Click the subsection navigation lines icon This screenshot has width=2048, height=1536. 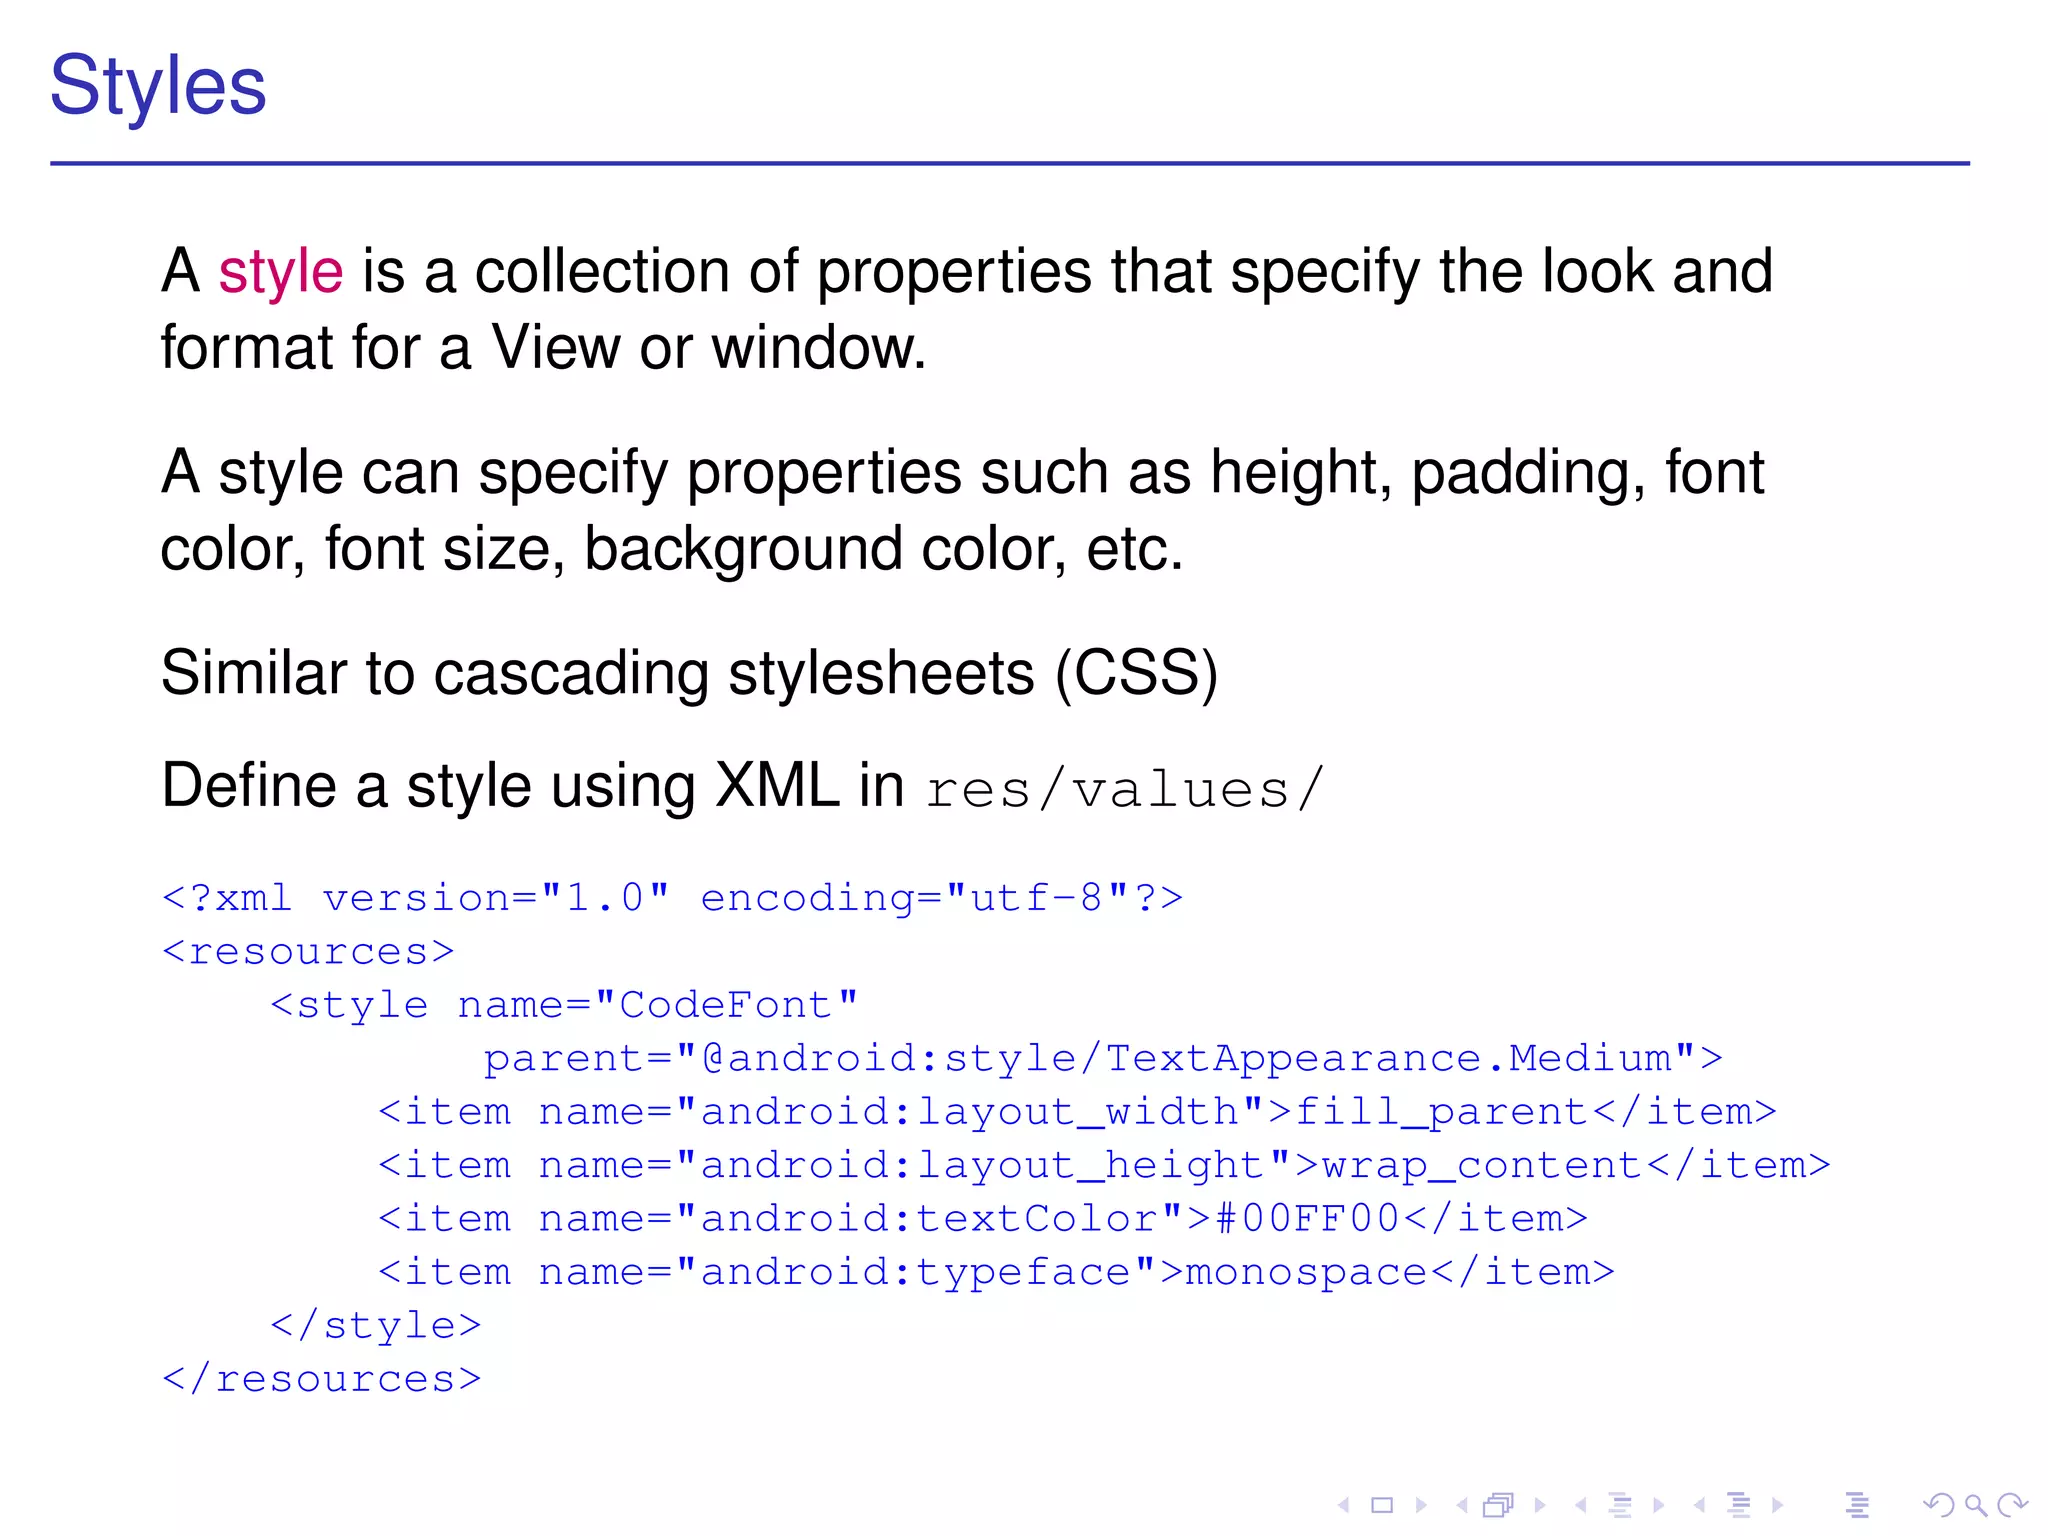(x=1620, y=1504)
